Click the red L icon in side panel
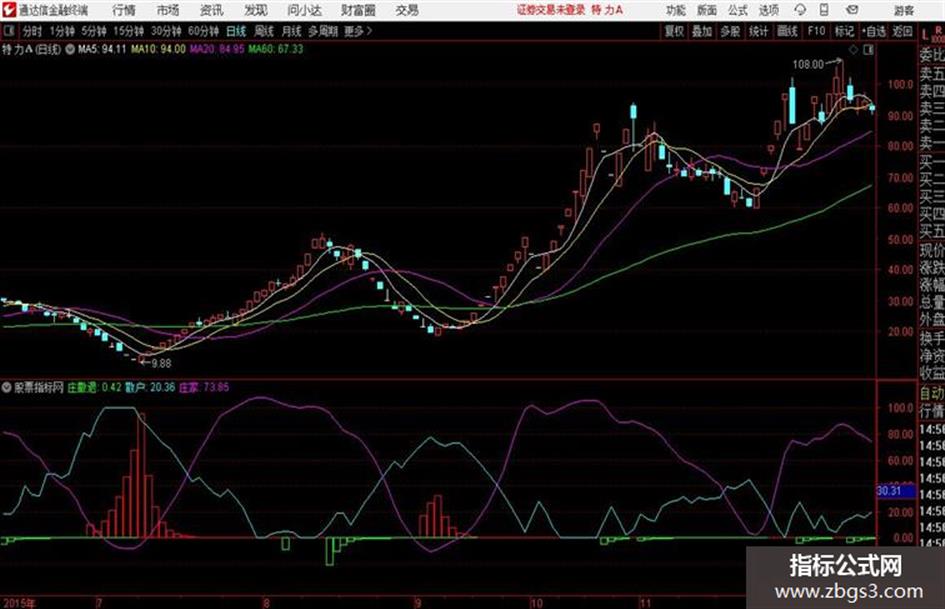This screenshot has height=609, width=945. 925,35
